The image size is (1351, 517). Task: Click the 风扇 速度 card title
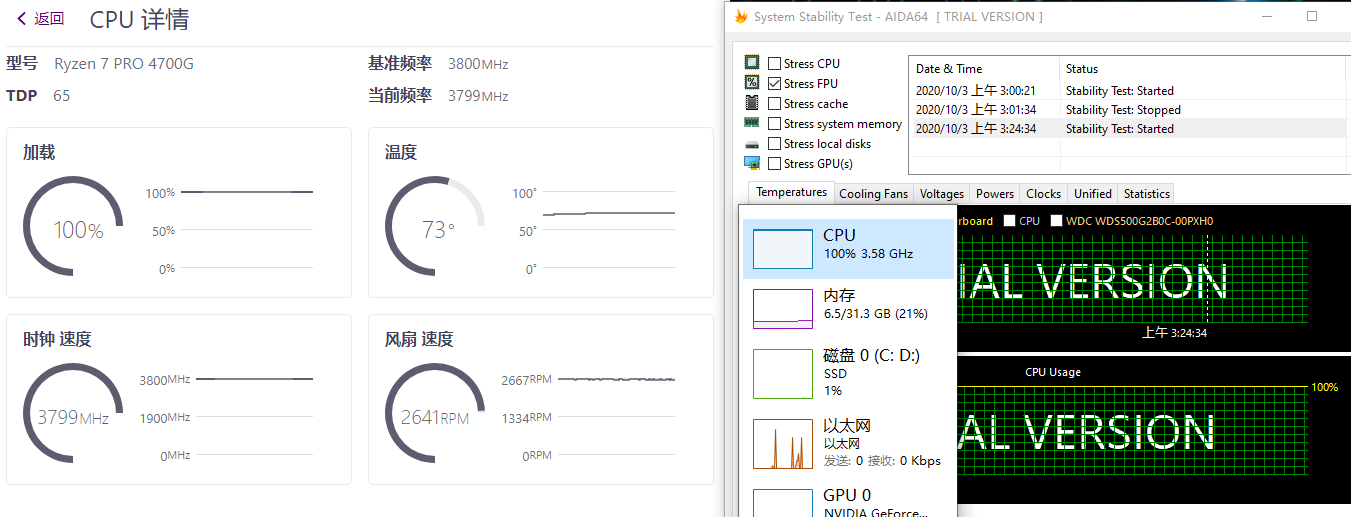pyautogui.click(x=419, y=339)
